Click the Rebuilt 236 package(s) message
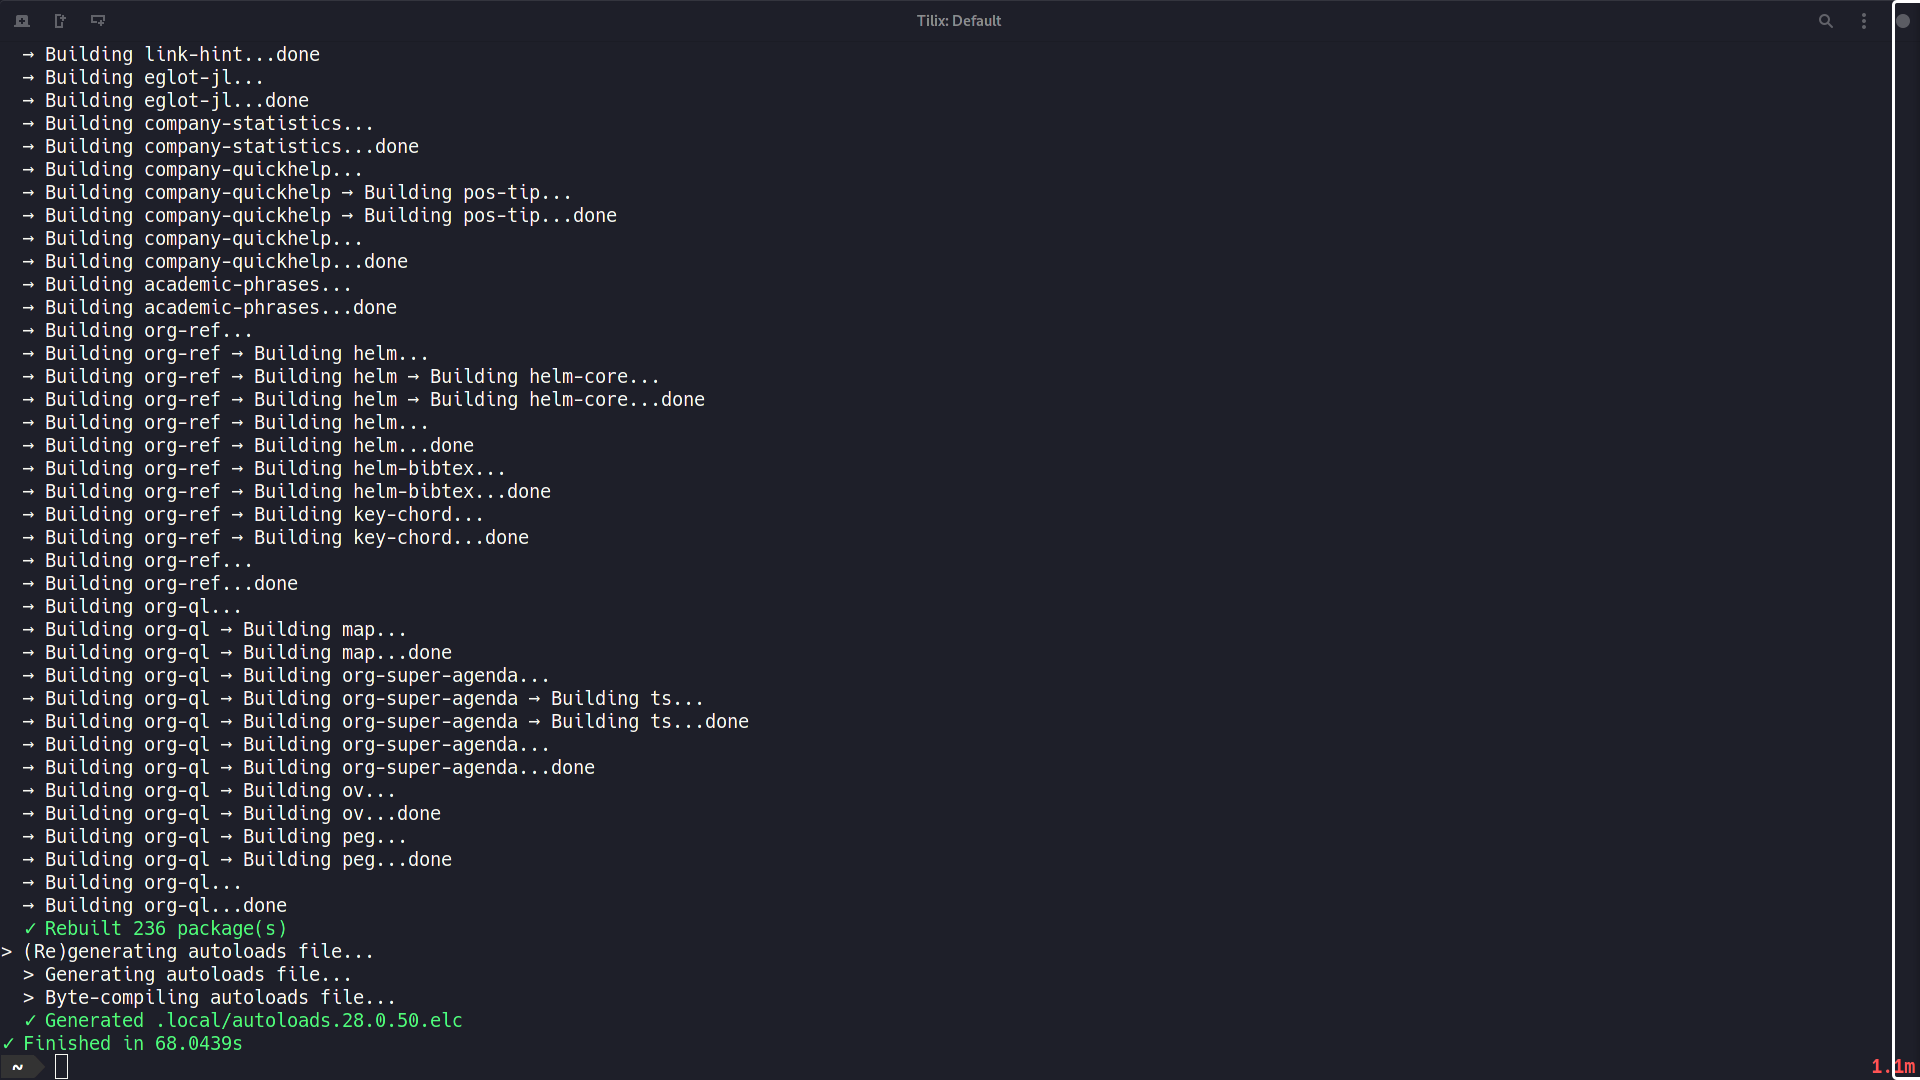 pyautogui.click(x=155, y=928)
